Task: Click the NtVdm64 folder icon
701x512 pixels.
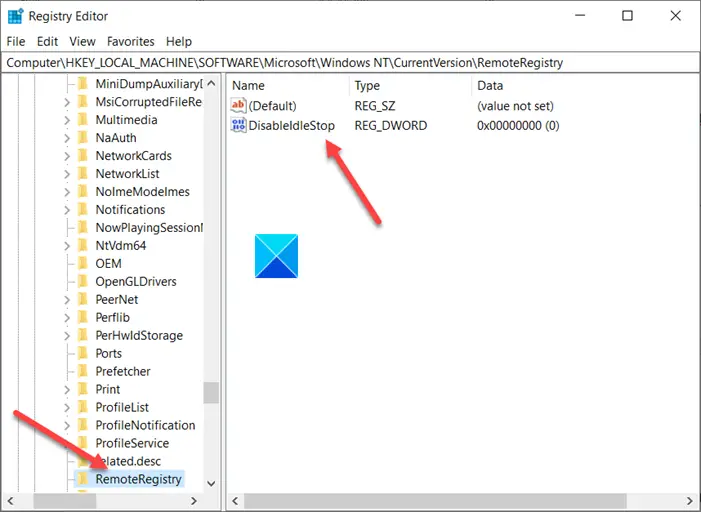Action: point(83,245)
